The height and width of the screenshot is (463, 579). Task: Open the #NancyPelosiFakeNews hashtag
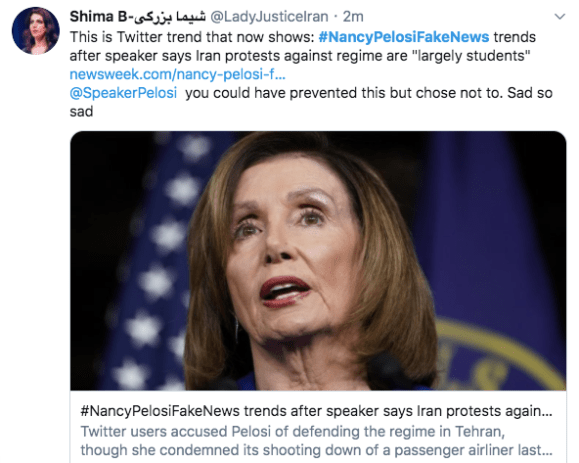[x=404, y=37]
